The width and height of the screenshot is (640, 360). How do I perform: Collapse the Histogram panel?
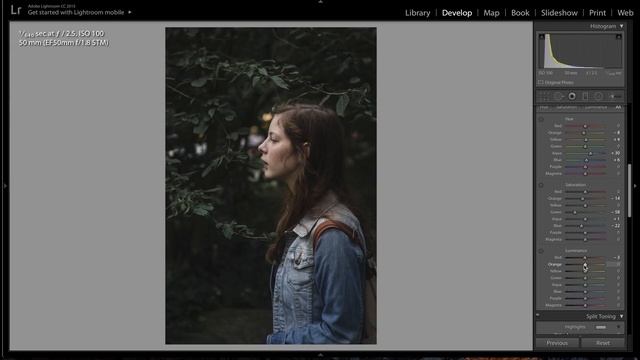[622, 26]
